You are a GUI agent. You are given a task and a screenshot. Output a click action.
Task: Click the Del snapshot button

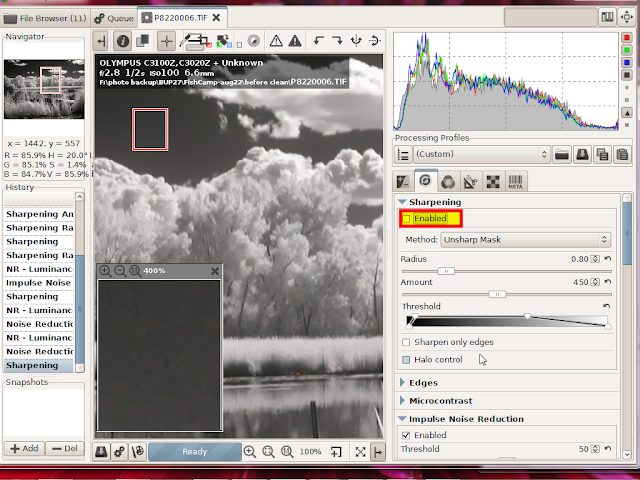click(64, 448)
